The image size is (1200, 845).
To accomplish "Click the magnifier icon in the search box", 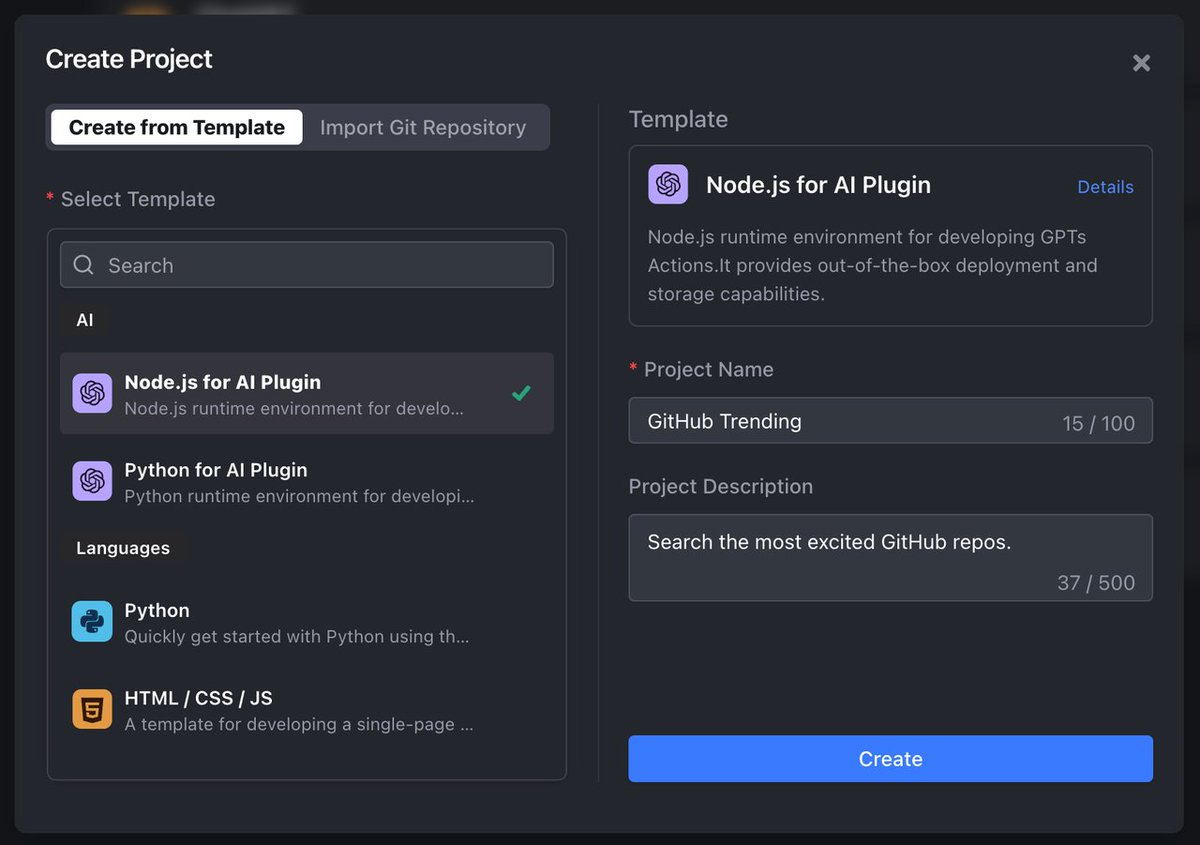I will tap(84, 265).
